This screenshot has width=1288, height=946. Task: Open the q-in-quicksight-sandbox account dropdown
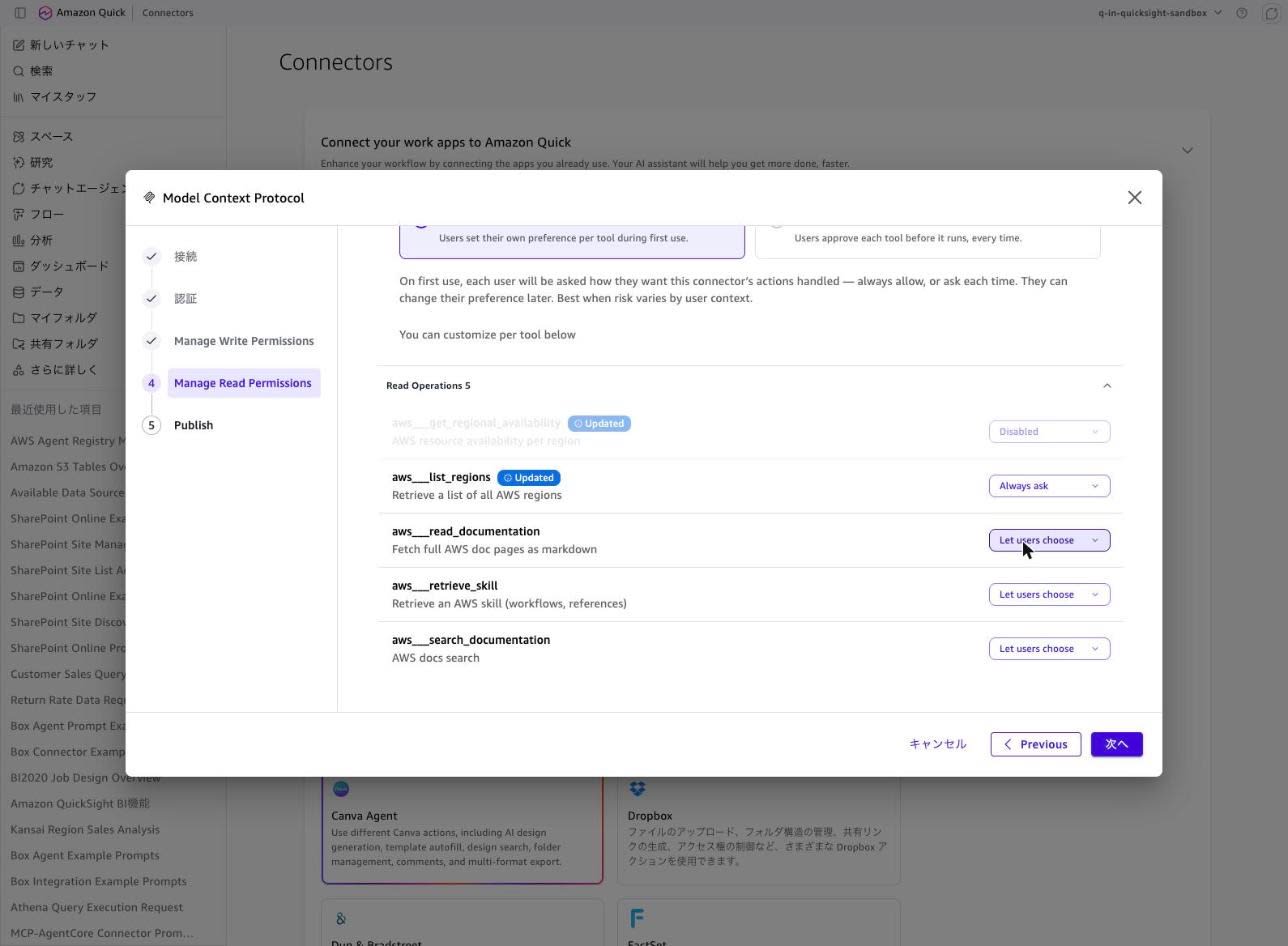(x=1160, y=13)
